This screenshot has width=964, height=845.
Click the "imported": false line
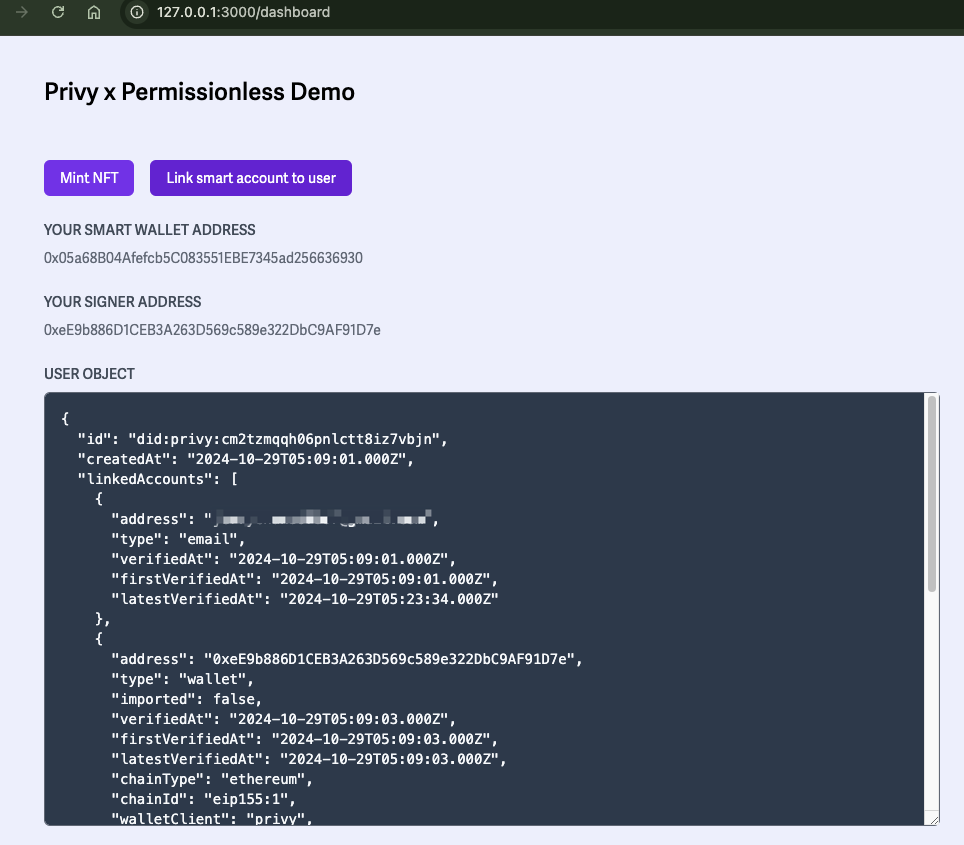[186, 699]
